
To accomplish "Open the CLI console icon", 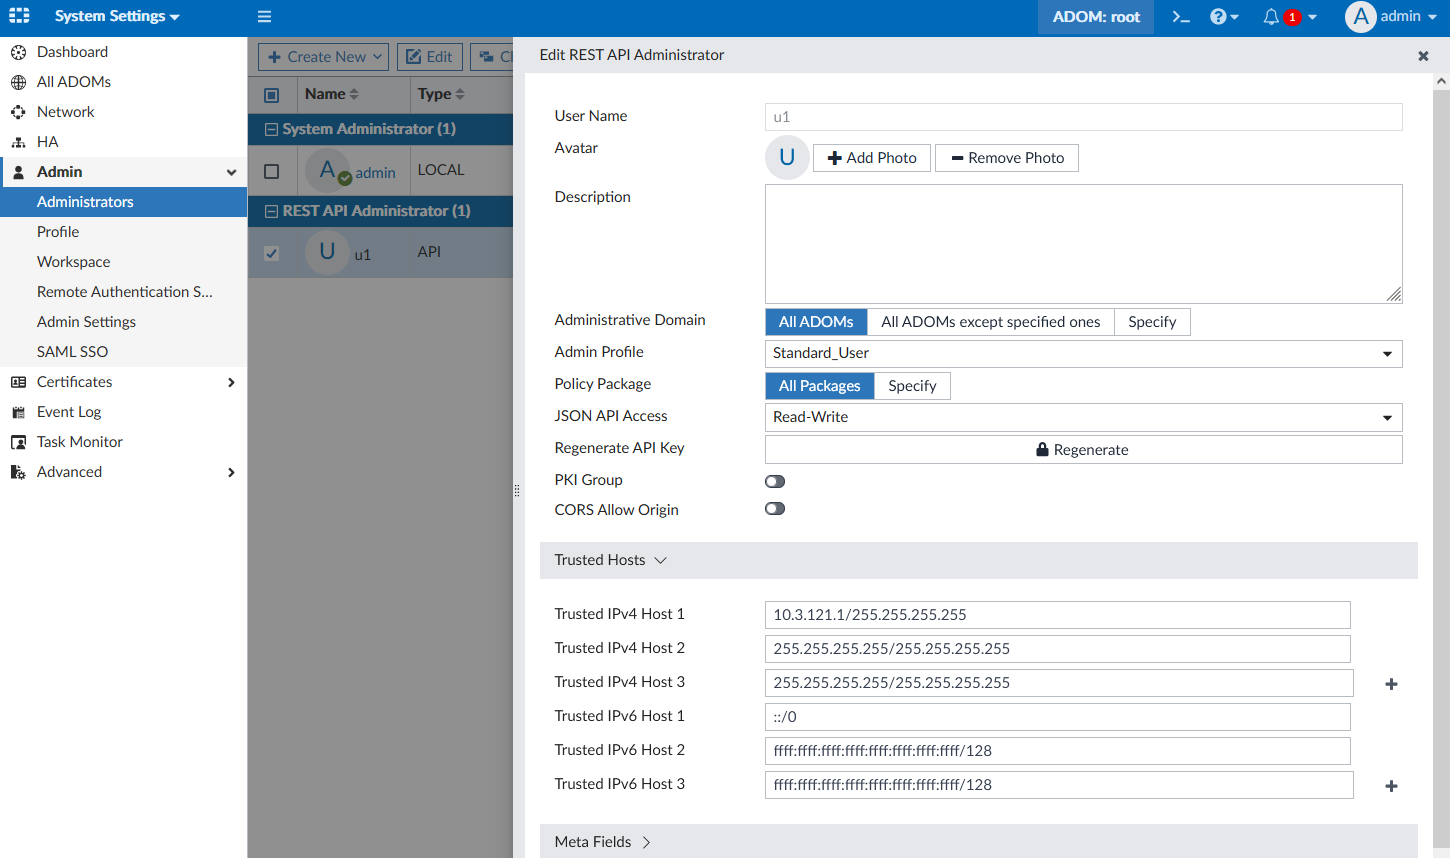I will (x=1181, y=17).
